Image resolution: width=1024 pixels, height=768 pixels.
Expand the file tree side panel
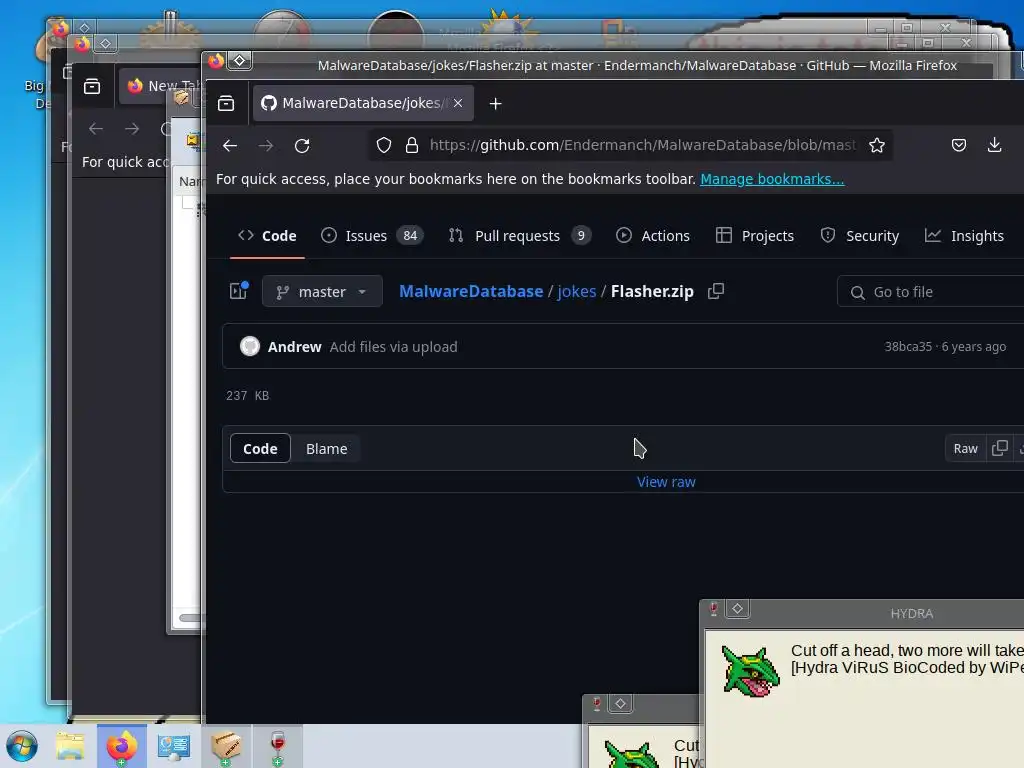[238, 291]
